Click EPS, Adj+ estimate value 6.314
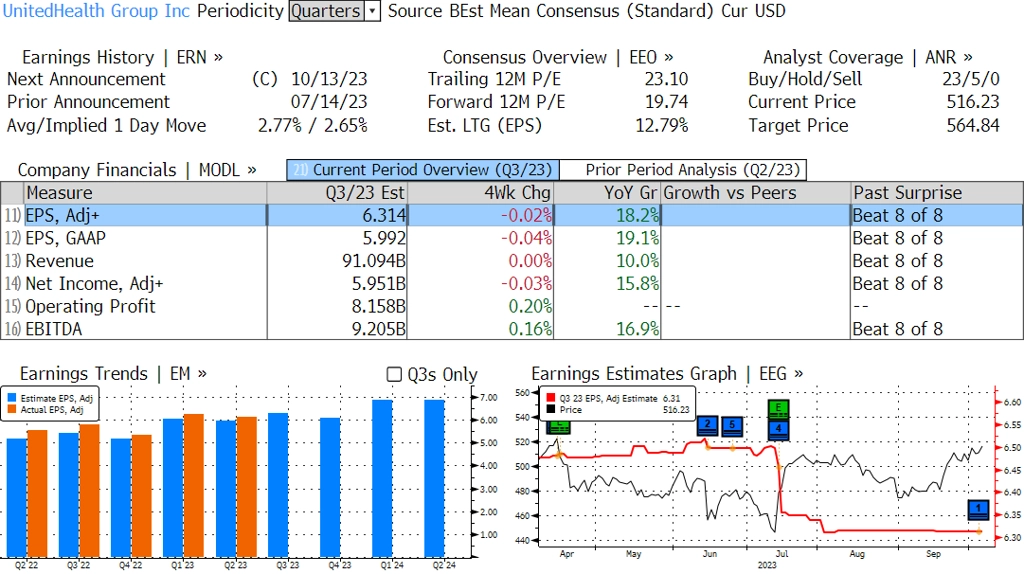1024x574 pixels. pos(384,215)
